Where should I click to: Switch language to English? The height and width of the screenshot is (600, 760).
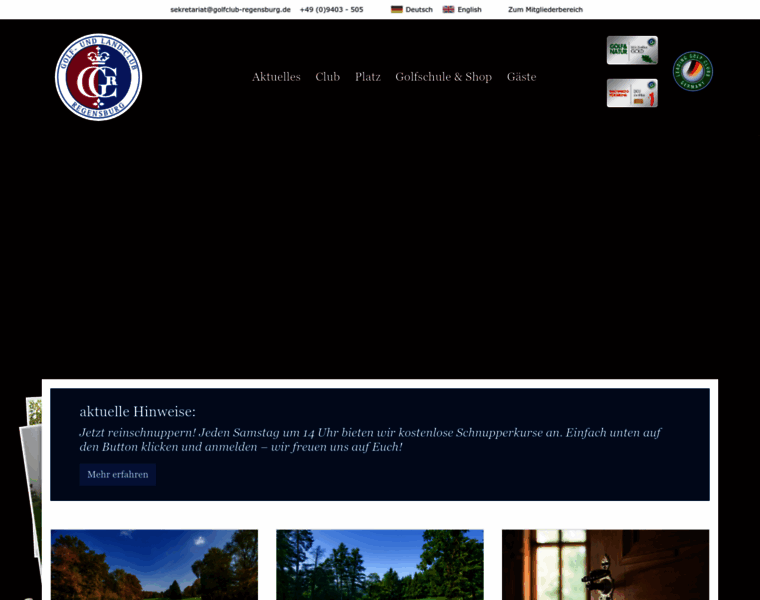(x=470, y=9)
